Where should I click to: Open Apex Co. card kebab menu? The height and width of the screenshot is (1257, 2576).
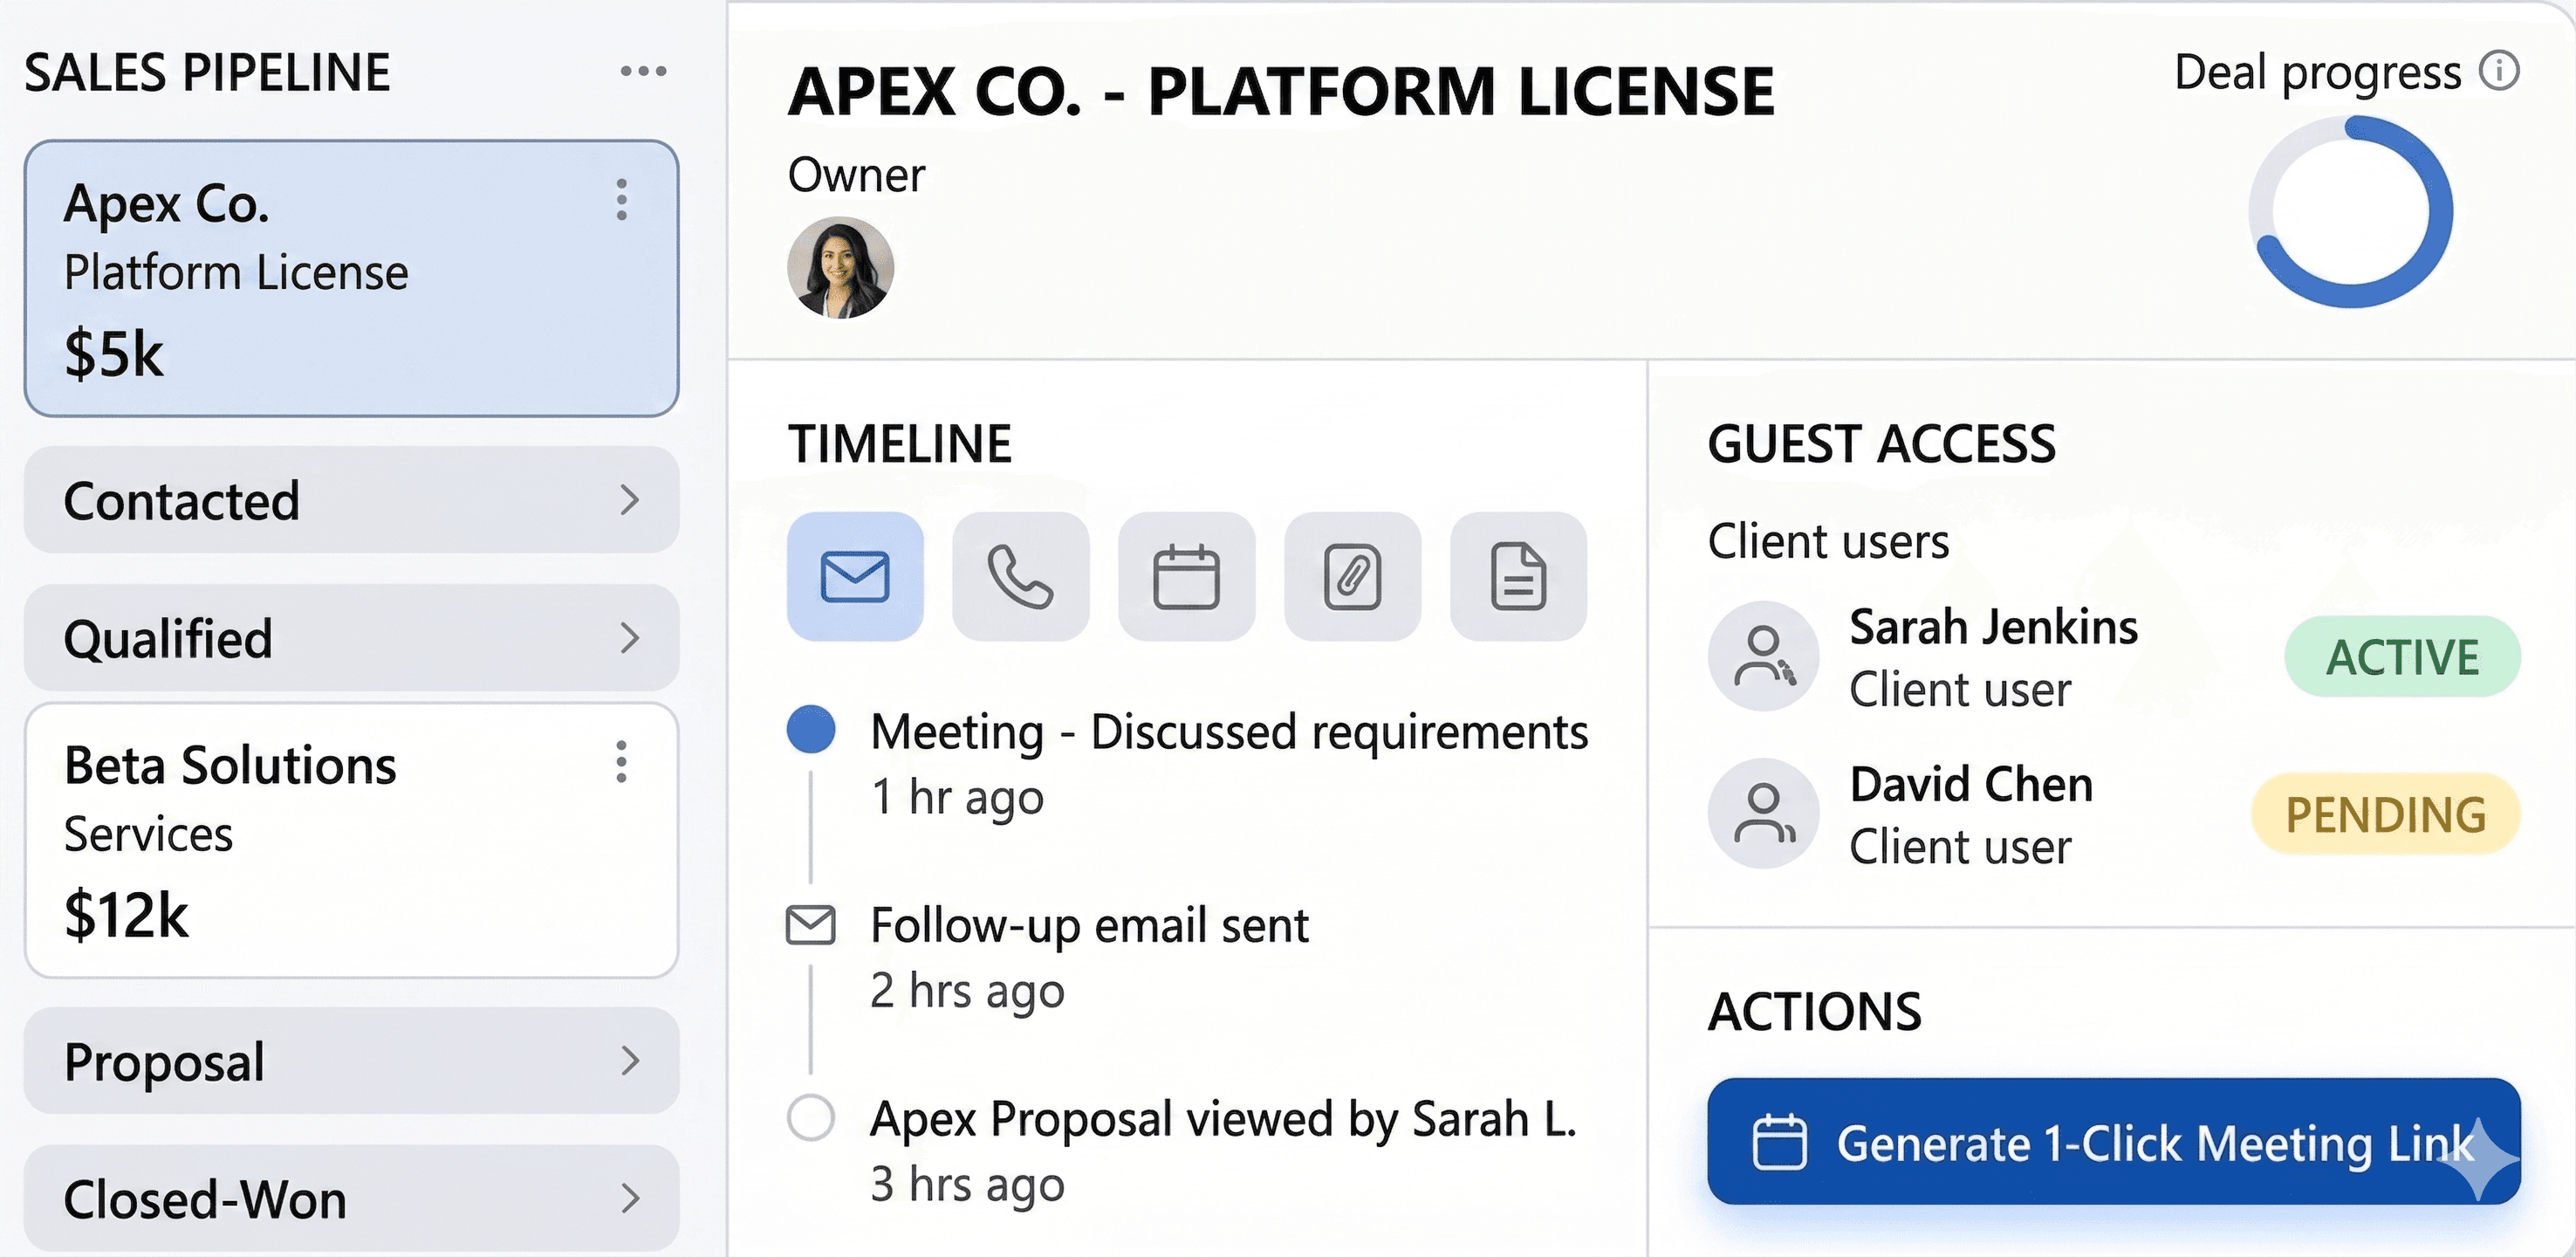pos(622,200)
